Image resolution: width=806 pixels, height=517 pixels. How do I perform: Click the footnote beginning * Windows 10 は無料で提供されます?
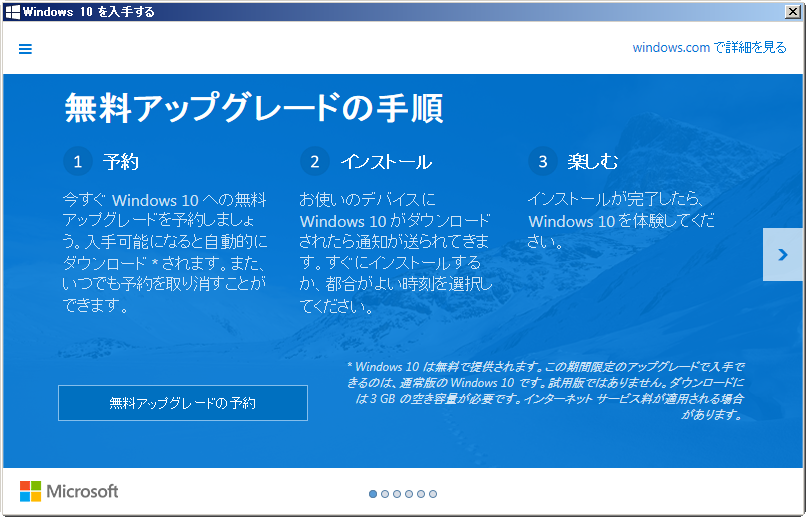click(x=545, y=391)
